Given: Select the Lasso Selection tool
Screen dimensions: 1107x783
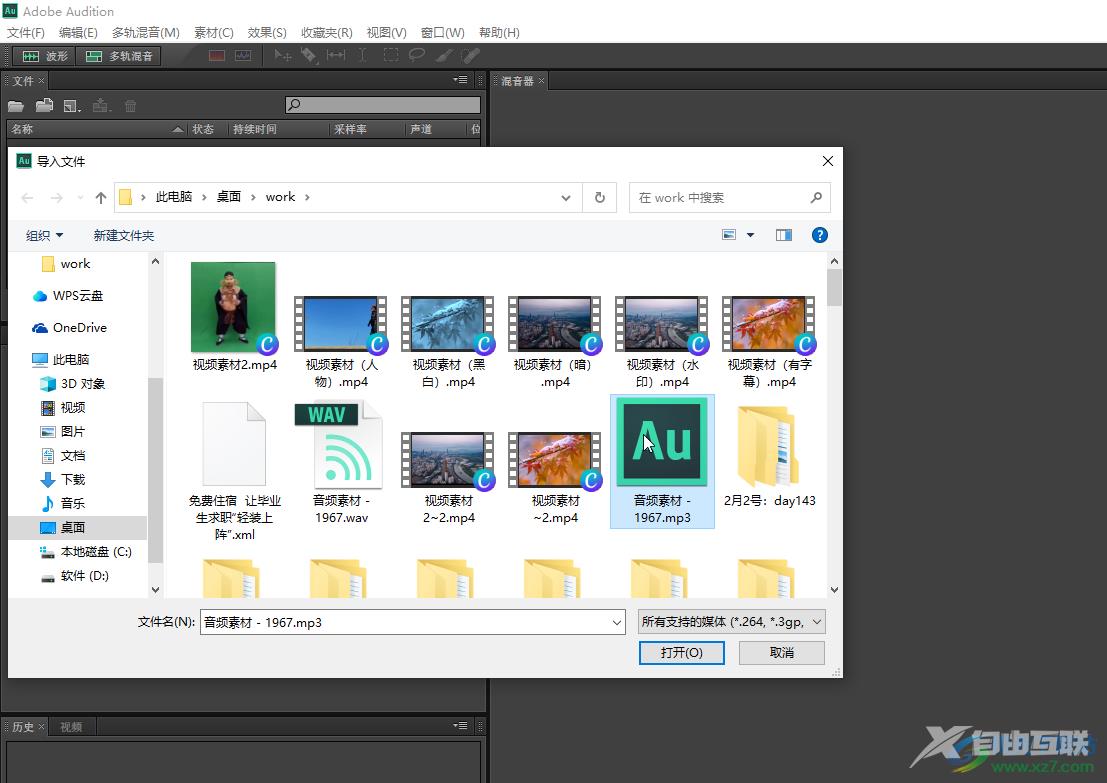Looking at the screenshot, I should 417,56.
